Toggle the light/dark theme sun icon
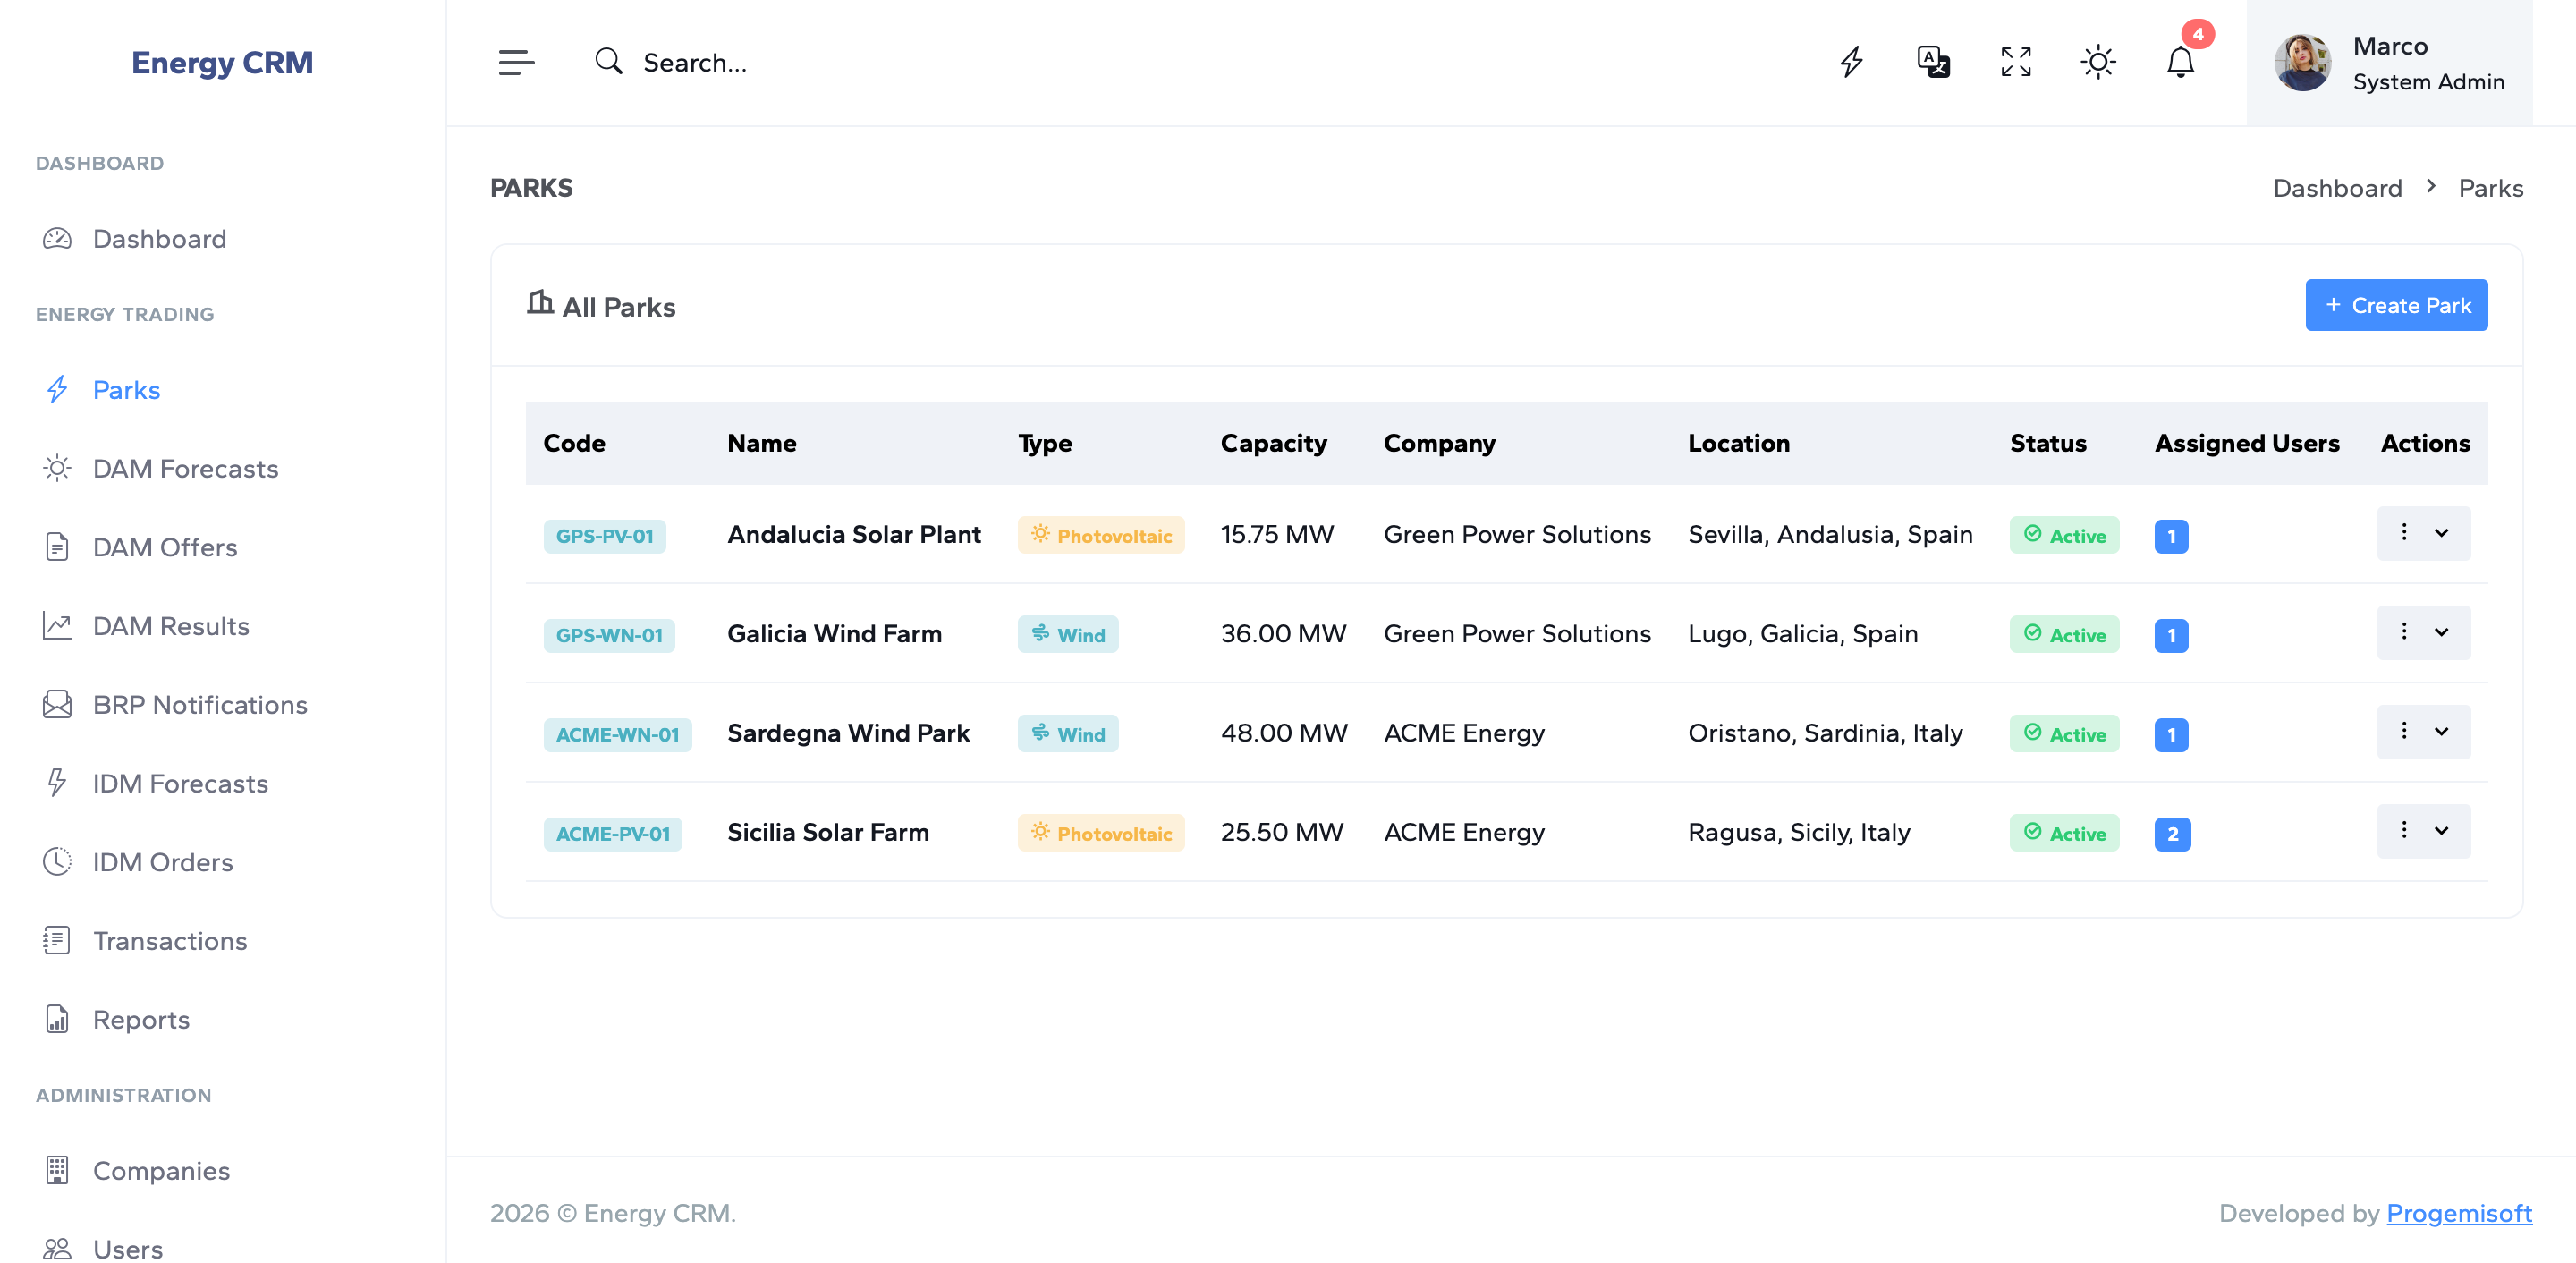This screenshot has width=2576, height=1263. click(2098, 62)
